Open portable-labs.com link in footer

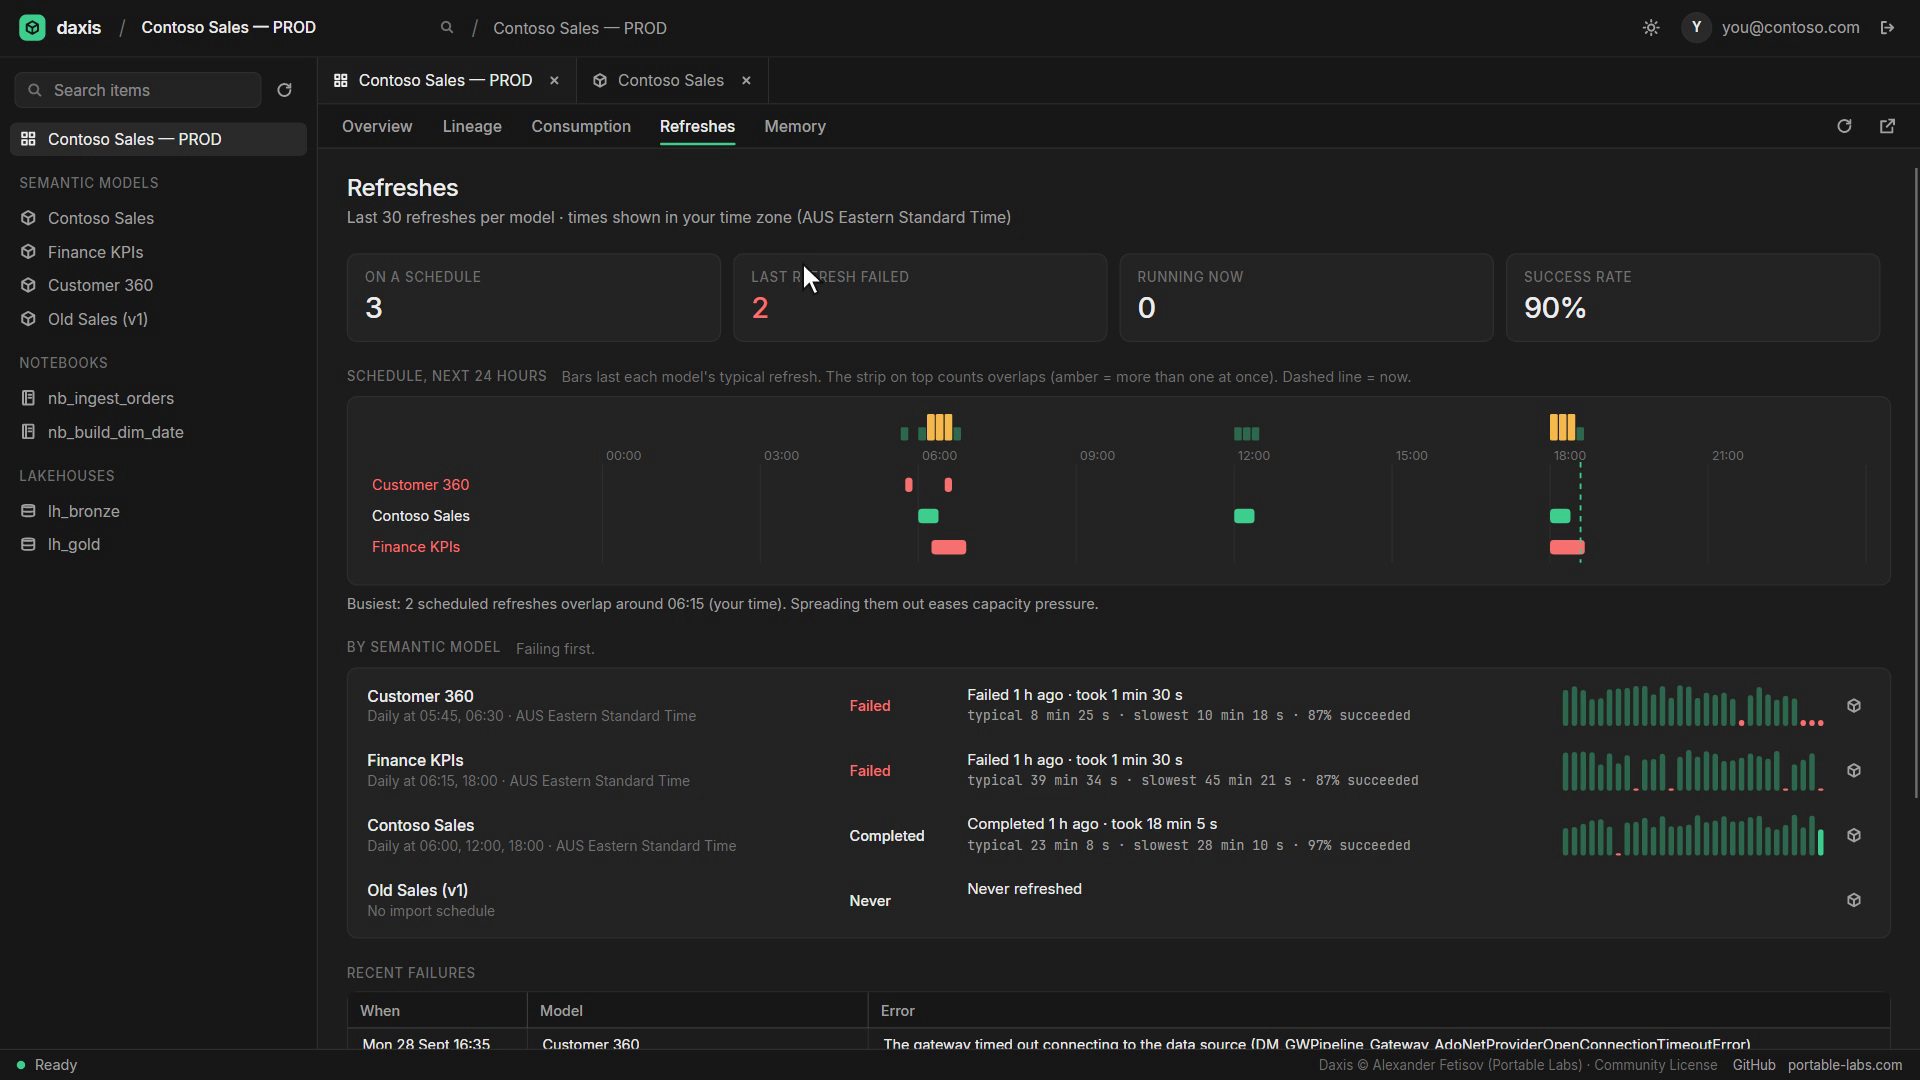(x=1845, y=1065)
